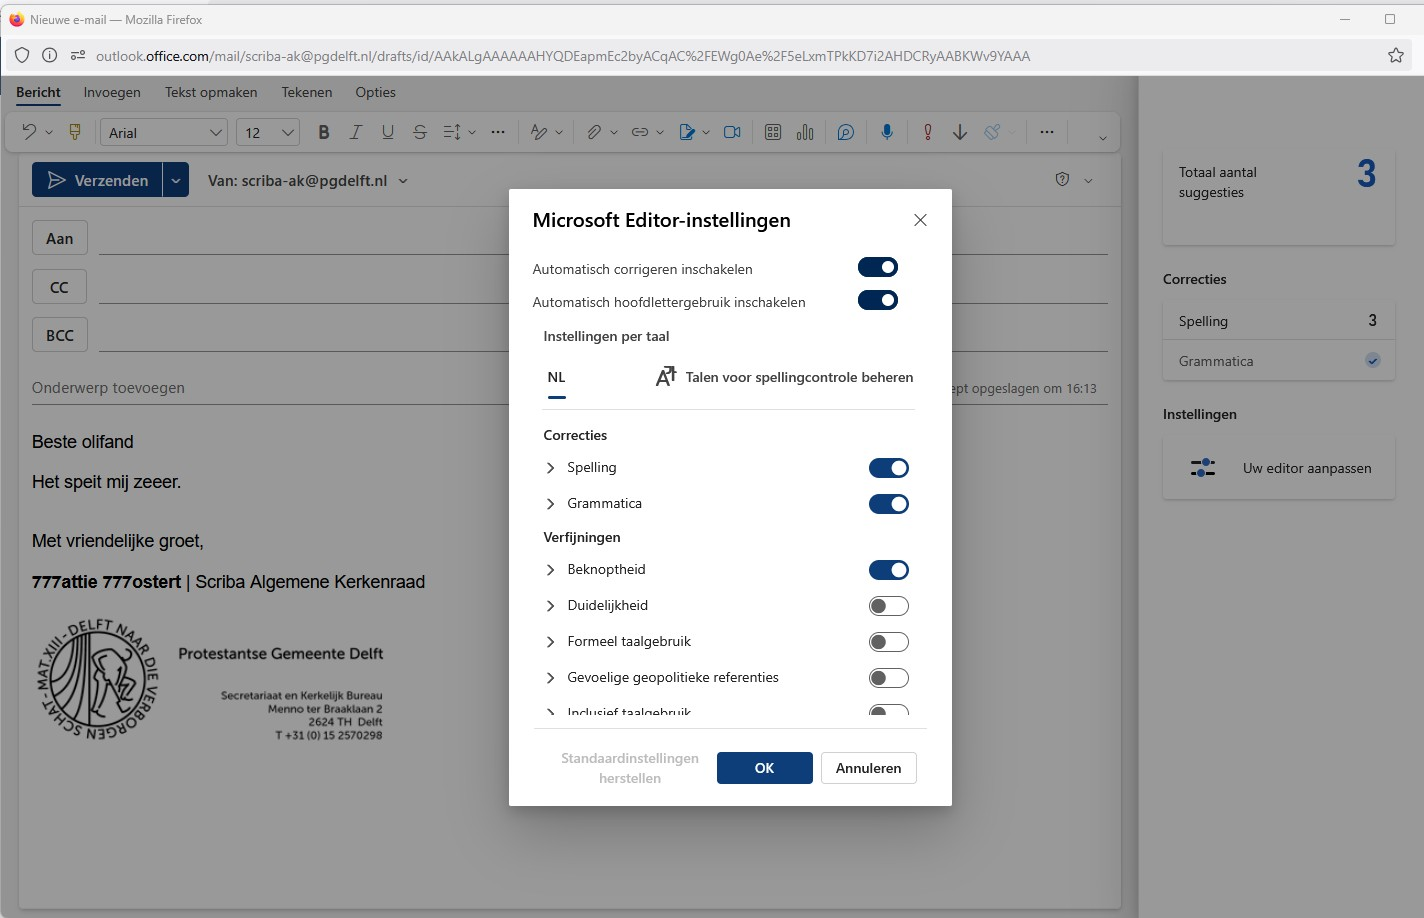Image resolution: width=1424 pixels, height=918 pixels.
Task: Click the poll bar chart icon
Action: click(805, 132)
